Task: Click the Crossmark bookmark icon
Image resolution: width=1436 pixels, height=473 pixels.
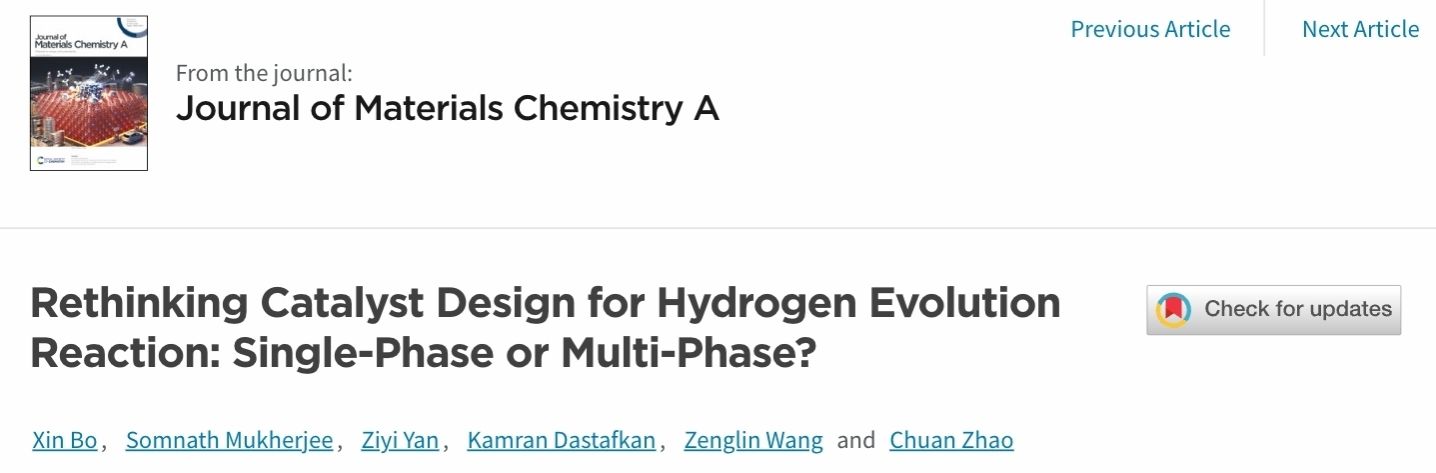Action: pyautogui.click(x=1174, y=310)
